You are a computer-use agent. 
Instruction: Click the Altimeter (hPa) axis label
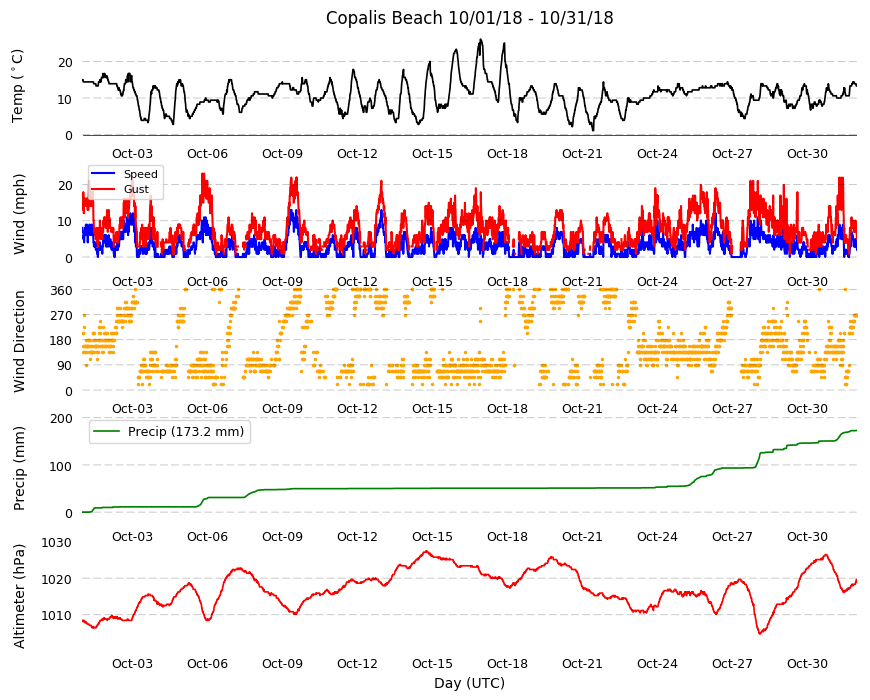[x=19, y=596]
